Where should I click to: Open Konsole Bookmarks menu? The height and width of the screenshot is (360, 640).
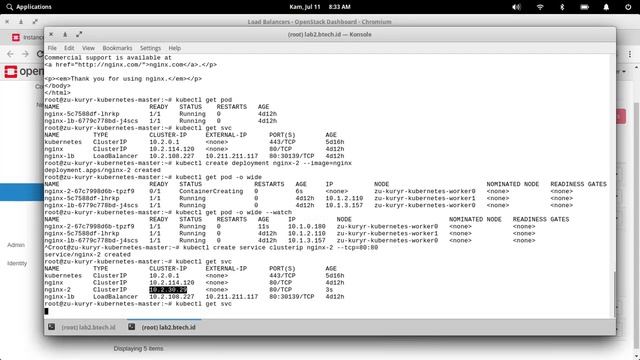pyautogui.click(x=117, y=48)
